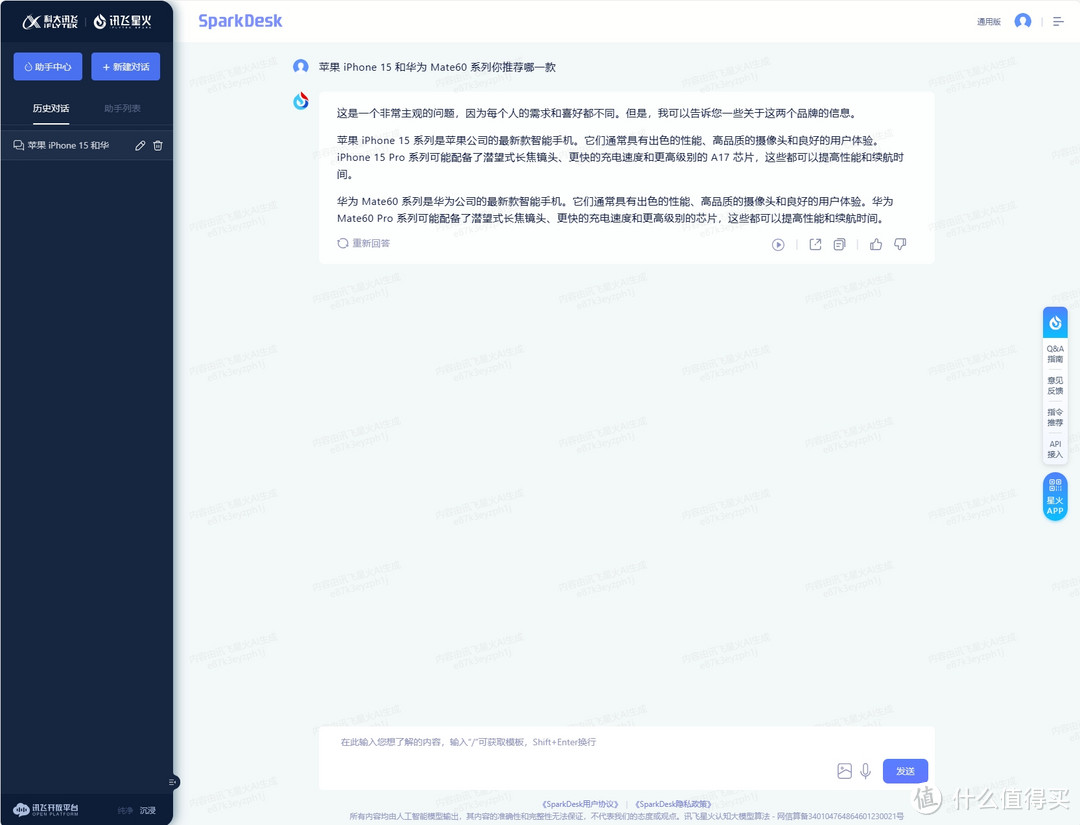Start voice input with microphone icon
Screen dimensions: 1080x825
click(x=866, y=771)
